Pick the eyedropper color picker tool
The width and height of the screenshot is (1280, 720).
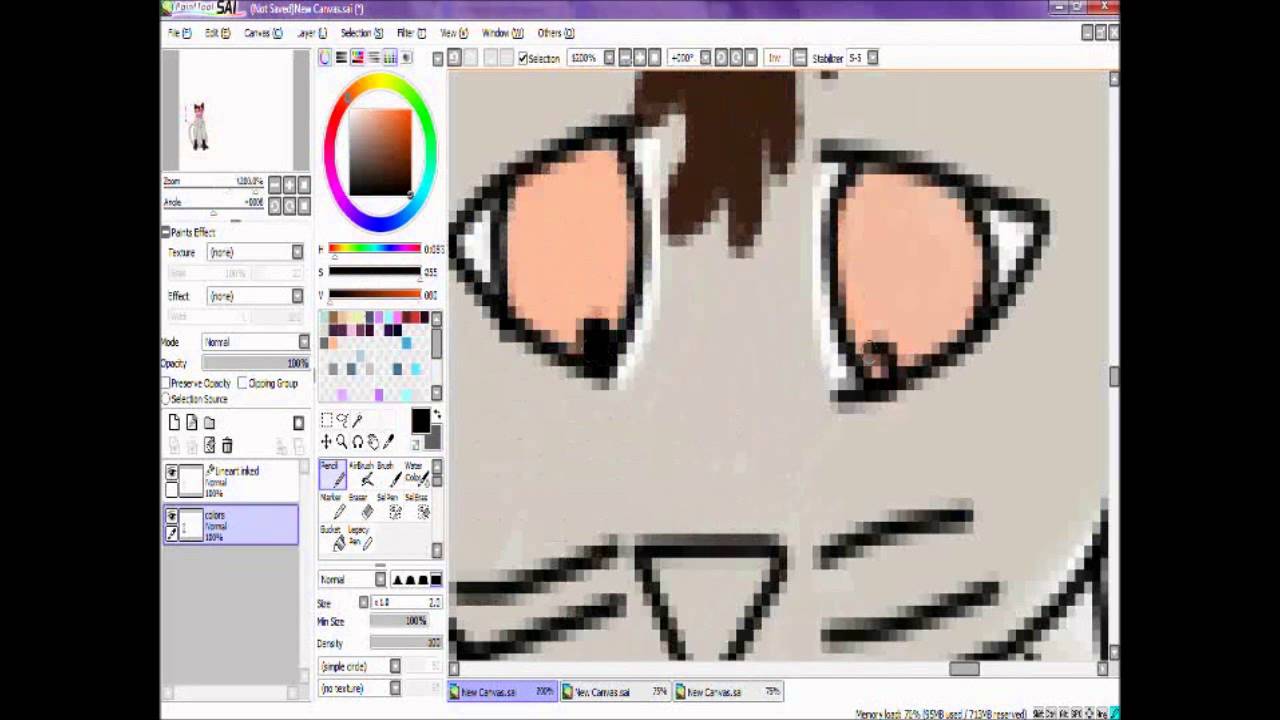(x=389, y=441)
